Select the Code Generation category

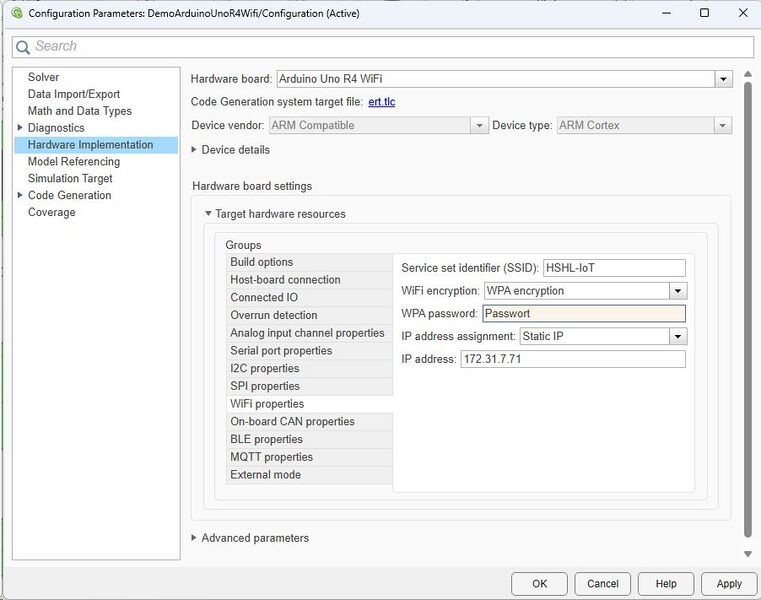coord(69,195)
